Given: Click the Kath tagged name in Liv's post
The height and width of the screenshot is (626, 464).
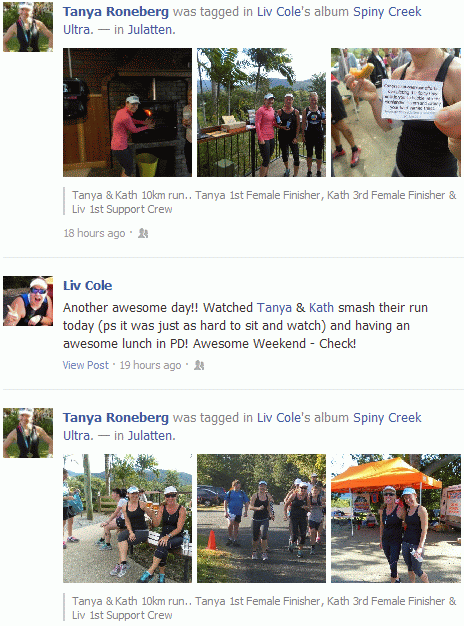Looking at the screenshot, I should pos(321,308).
